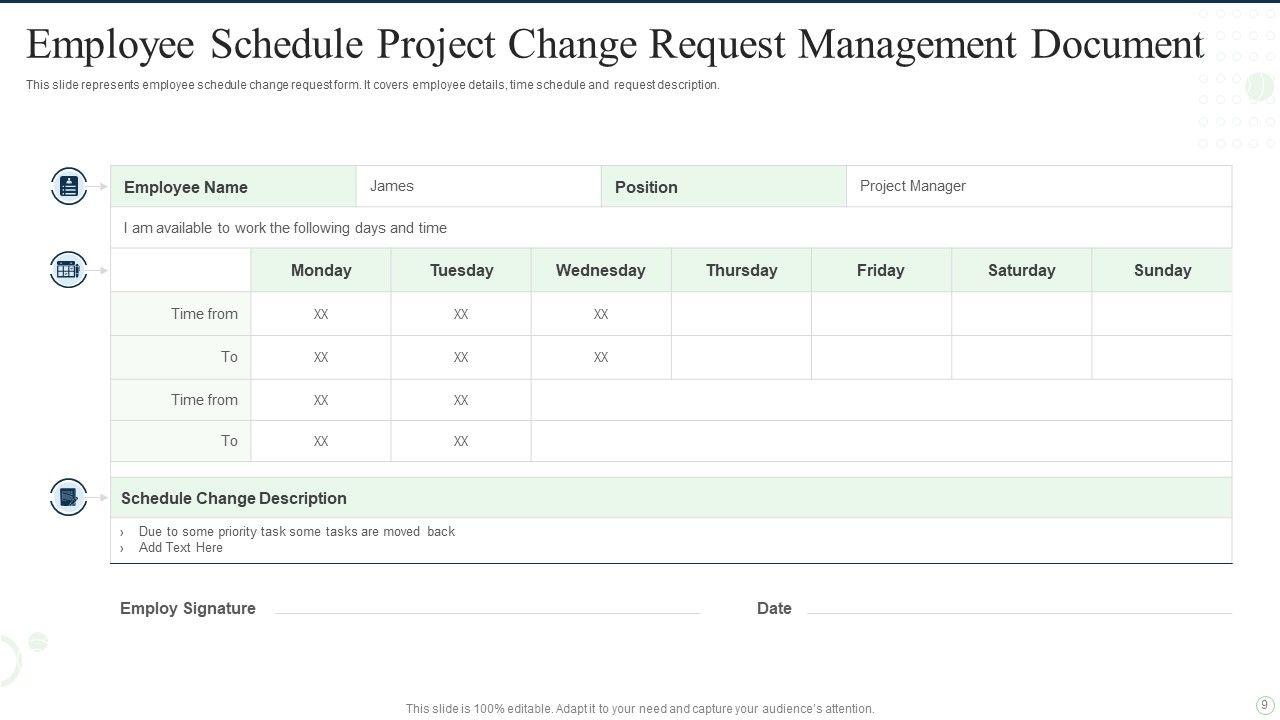The image size is (1280, 720).
Task: Click the 'I am available to work' row
Action: click(x=285, y=228)
